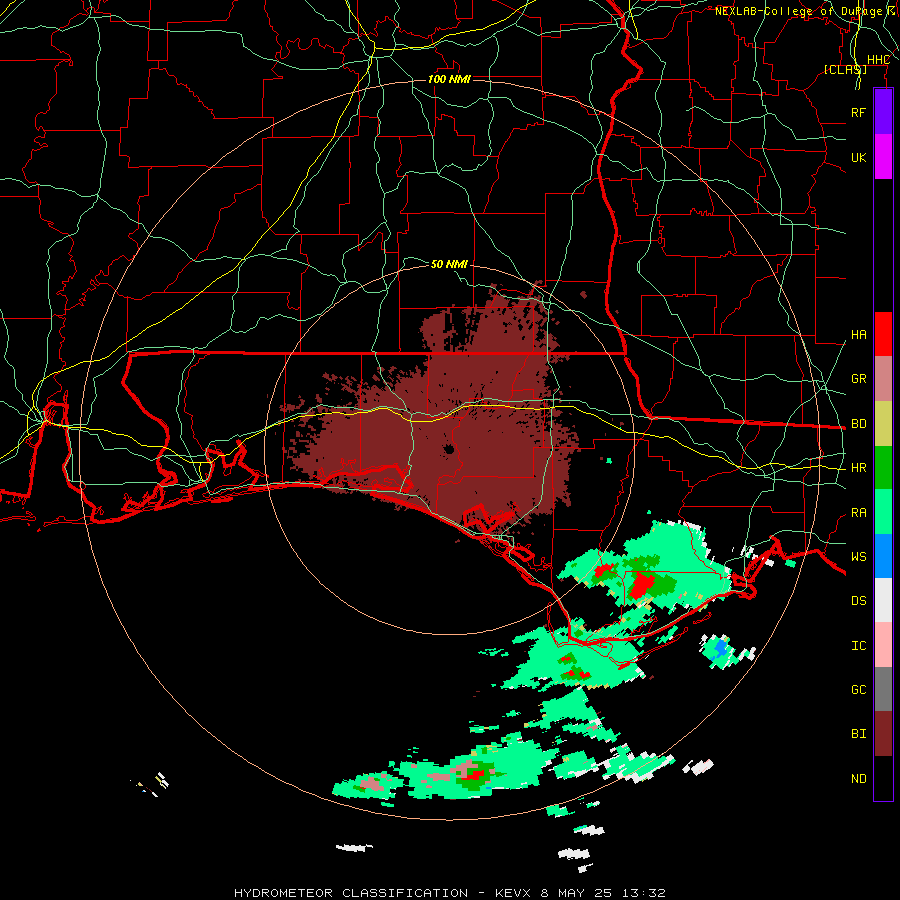This screenshot has width=900, height=900.
Task: Select the BD yellow legend swatch
Action: pyautogui.click(x=883, y=424)
